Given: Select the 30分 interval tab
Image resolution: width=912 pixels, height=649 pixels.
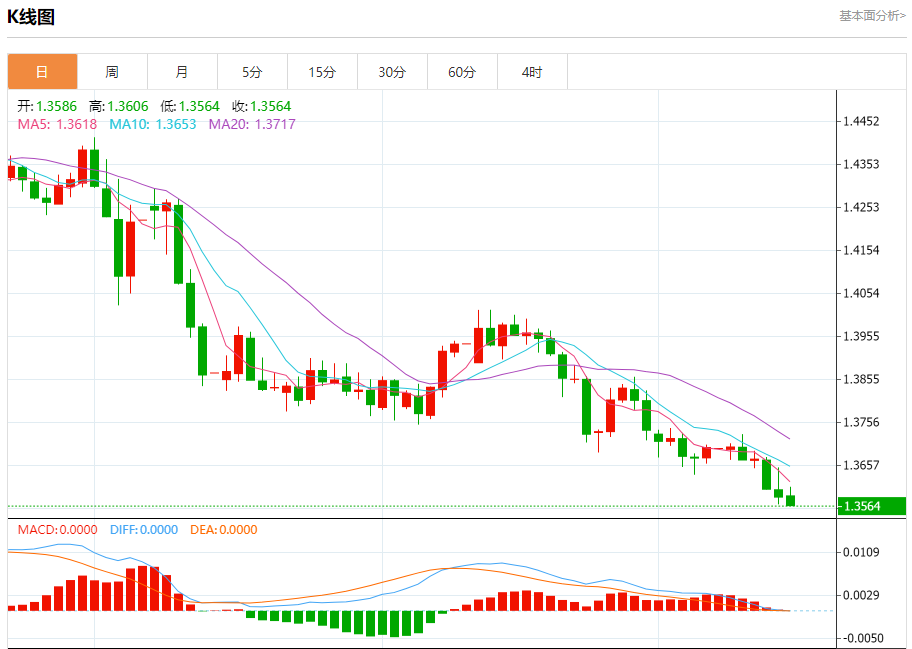Looking at the screenshot, I should pyautogui.click(x=392, y=72).
